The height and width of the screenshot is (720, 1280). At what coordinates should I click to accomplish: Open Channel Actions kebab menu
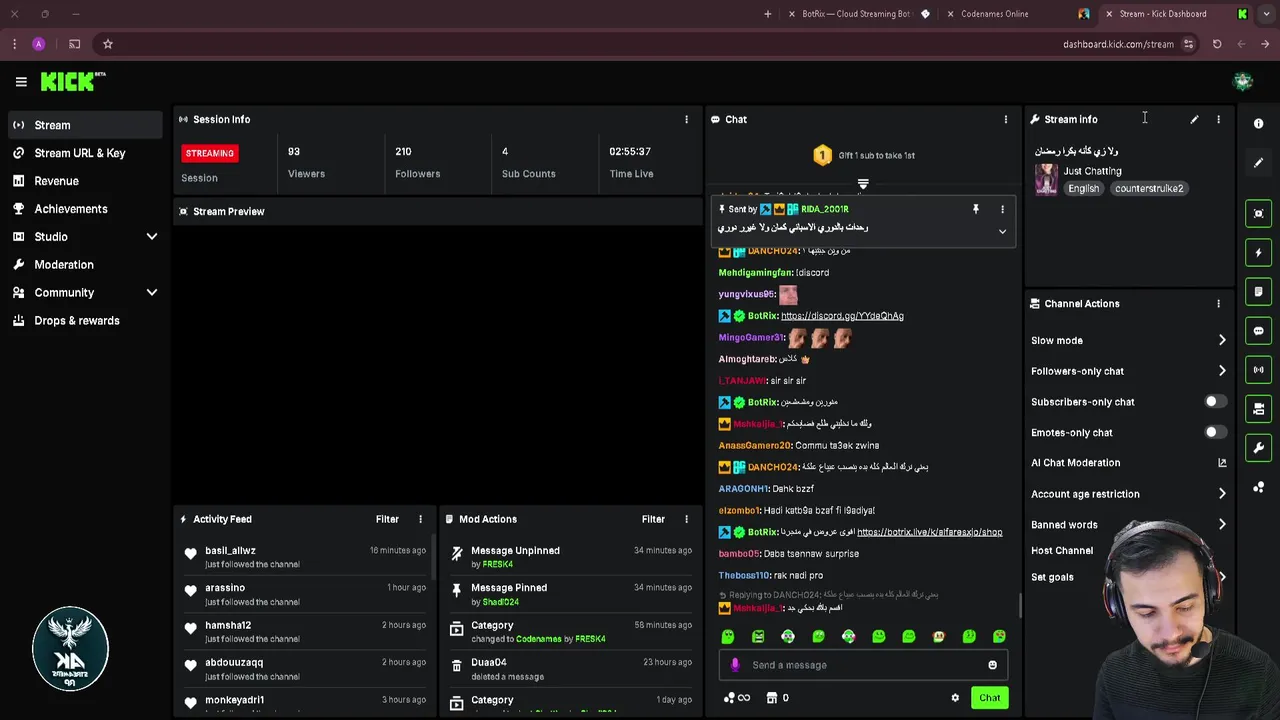(x=1218, y=304)
